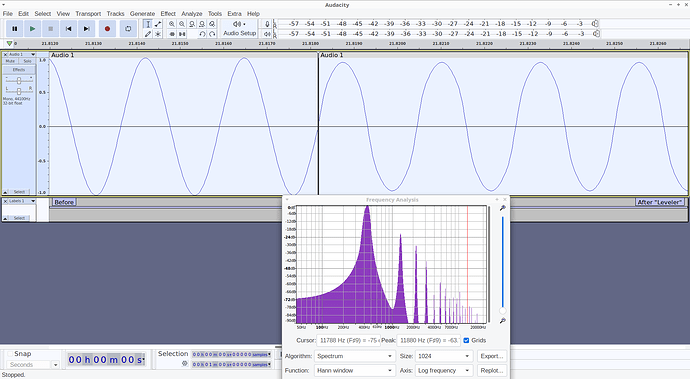The height and width of the screenshot is (379, 690).
Task: Toggle the Grids checkbox
Action: click(466, 340)
